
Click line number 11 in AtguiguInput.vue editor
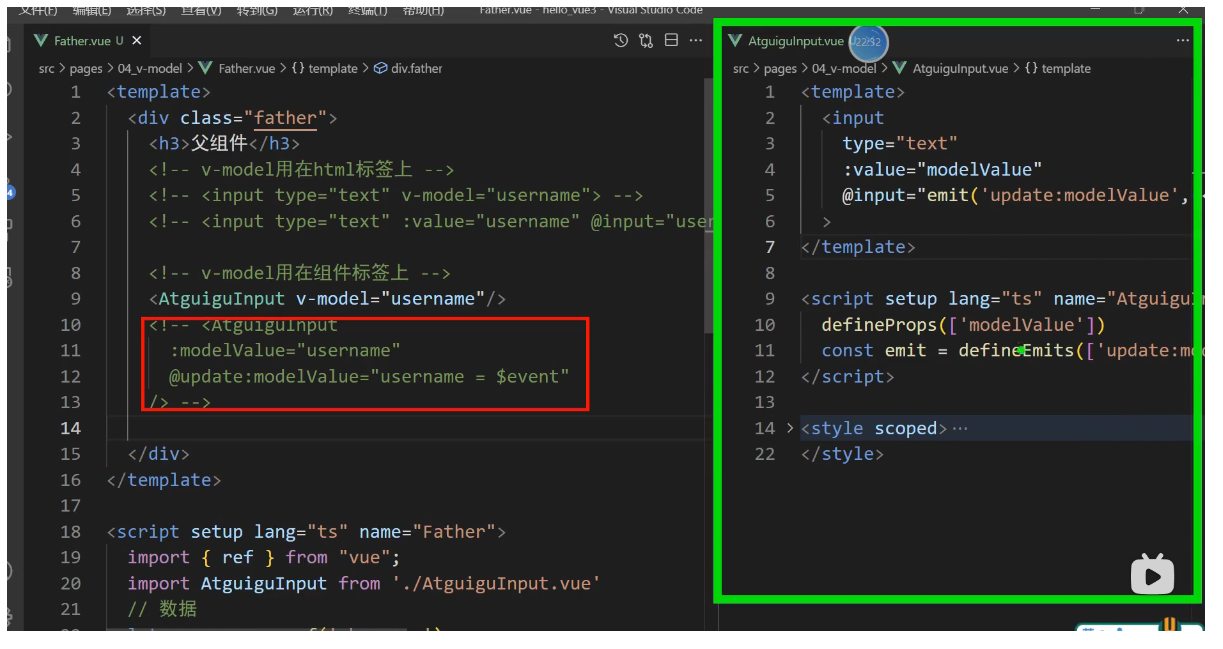click(765, 350)
